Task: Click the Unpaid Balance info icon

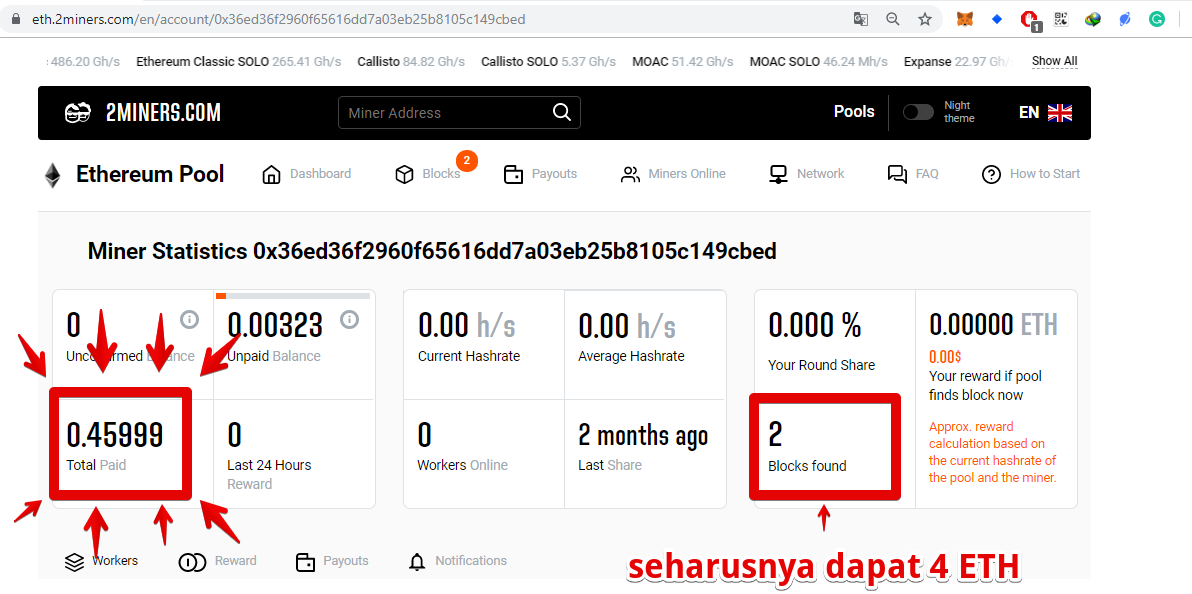Action: (349, 319)
